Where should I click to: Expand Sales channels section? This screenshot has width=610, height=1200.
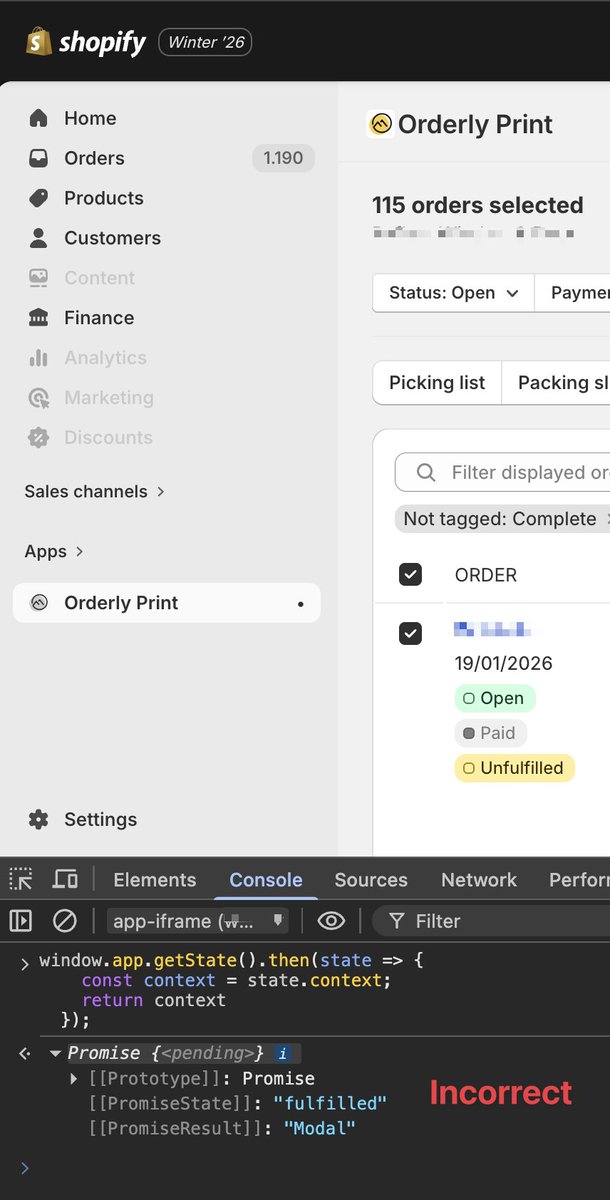pos(95,492)
